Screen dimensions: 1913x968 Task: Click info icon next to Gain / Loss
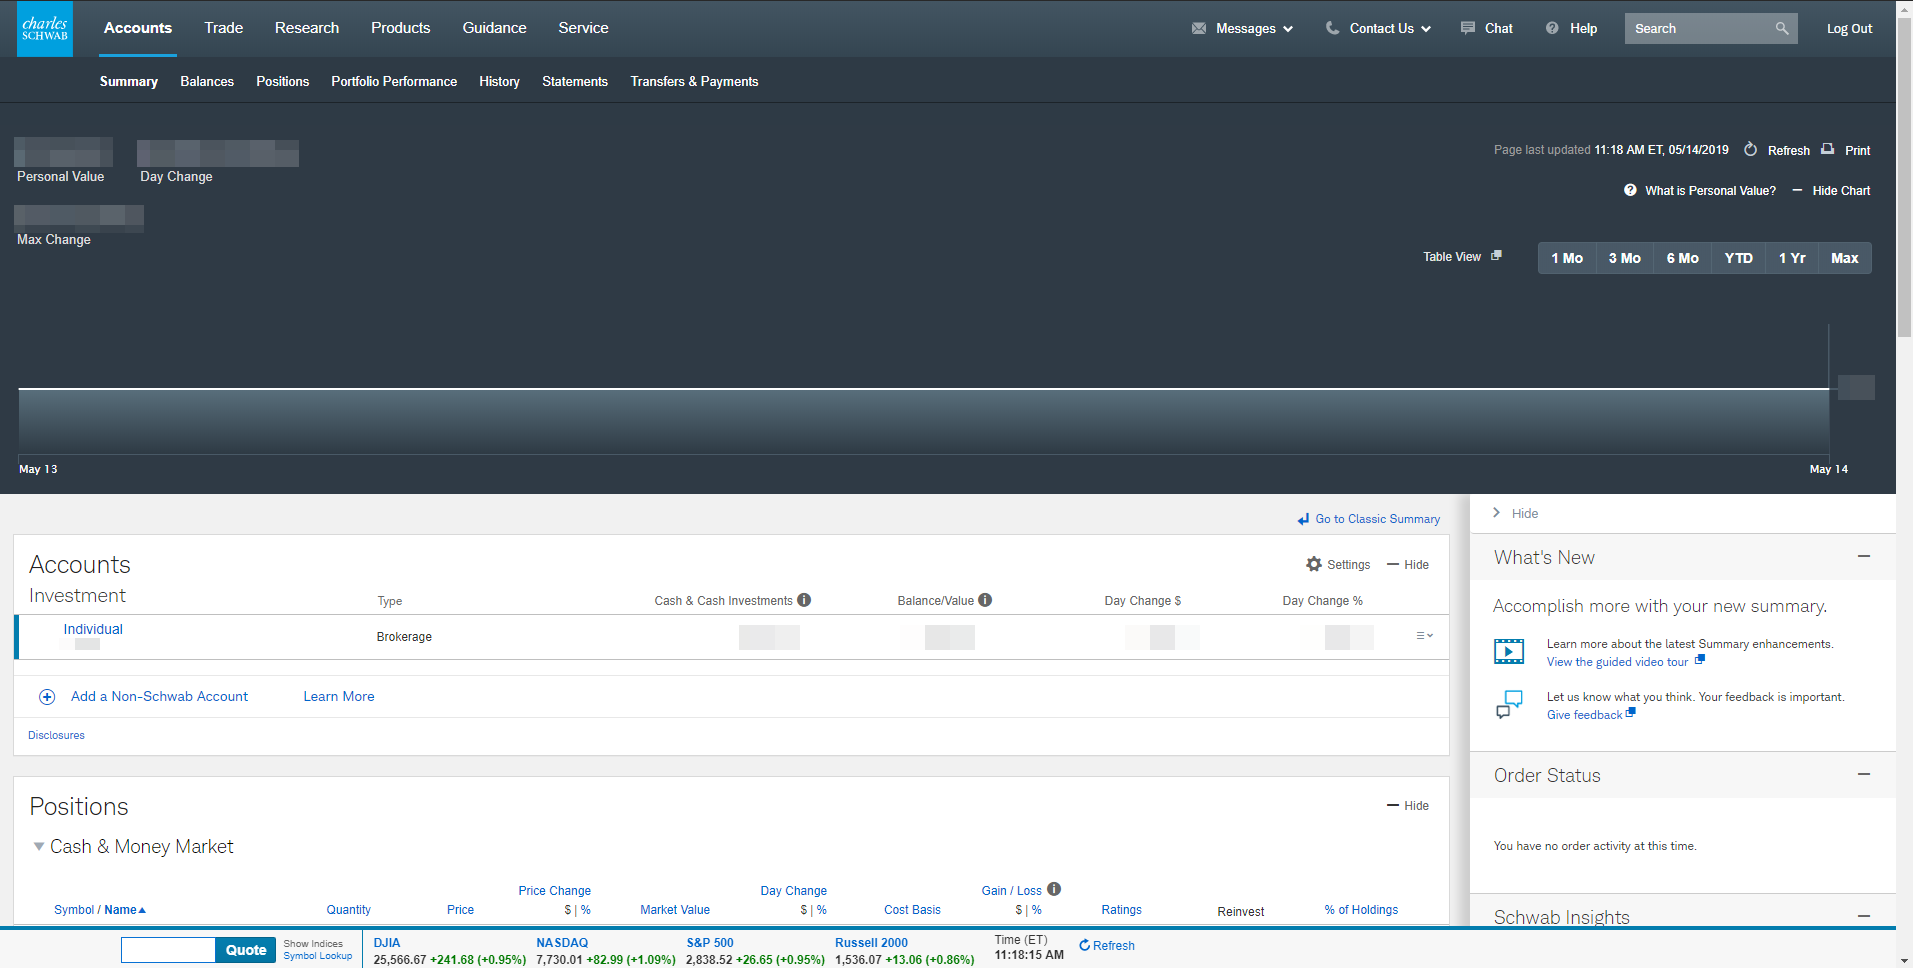click(1054, 889)
